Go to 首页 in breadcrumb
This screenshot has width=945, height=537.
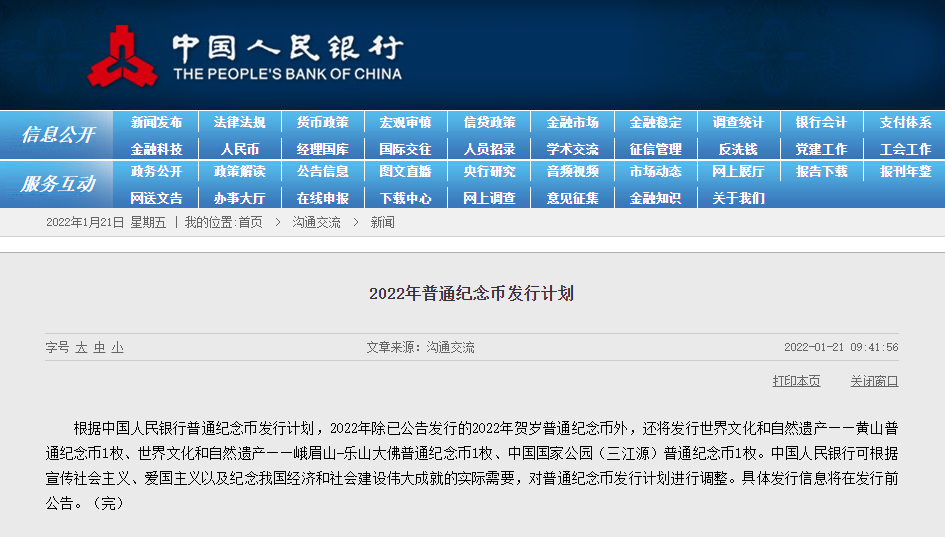coord(251,222)
